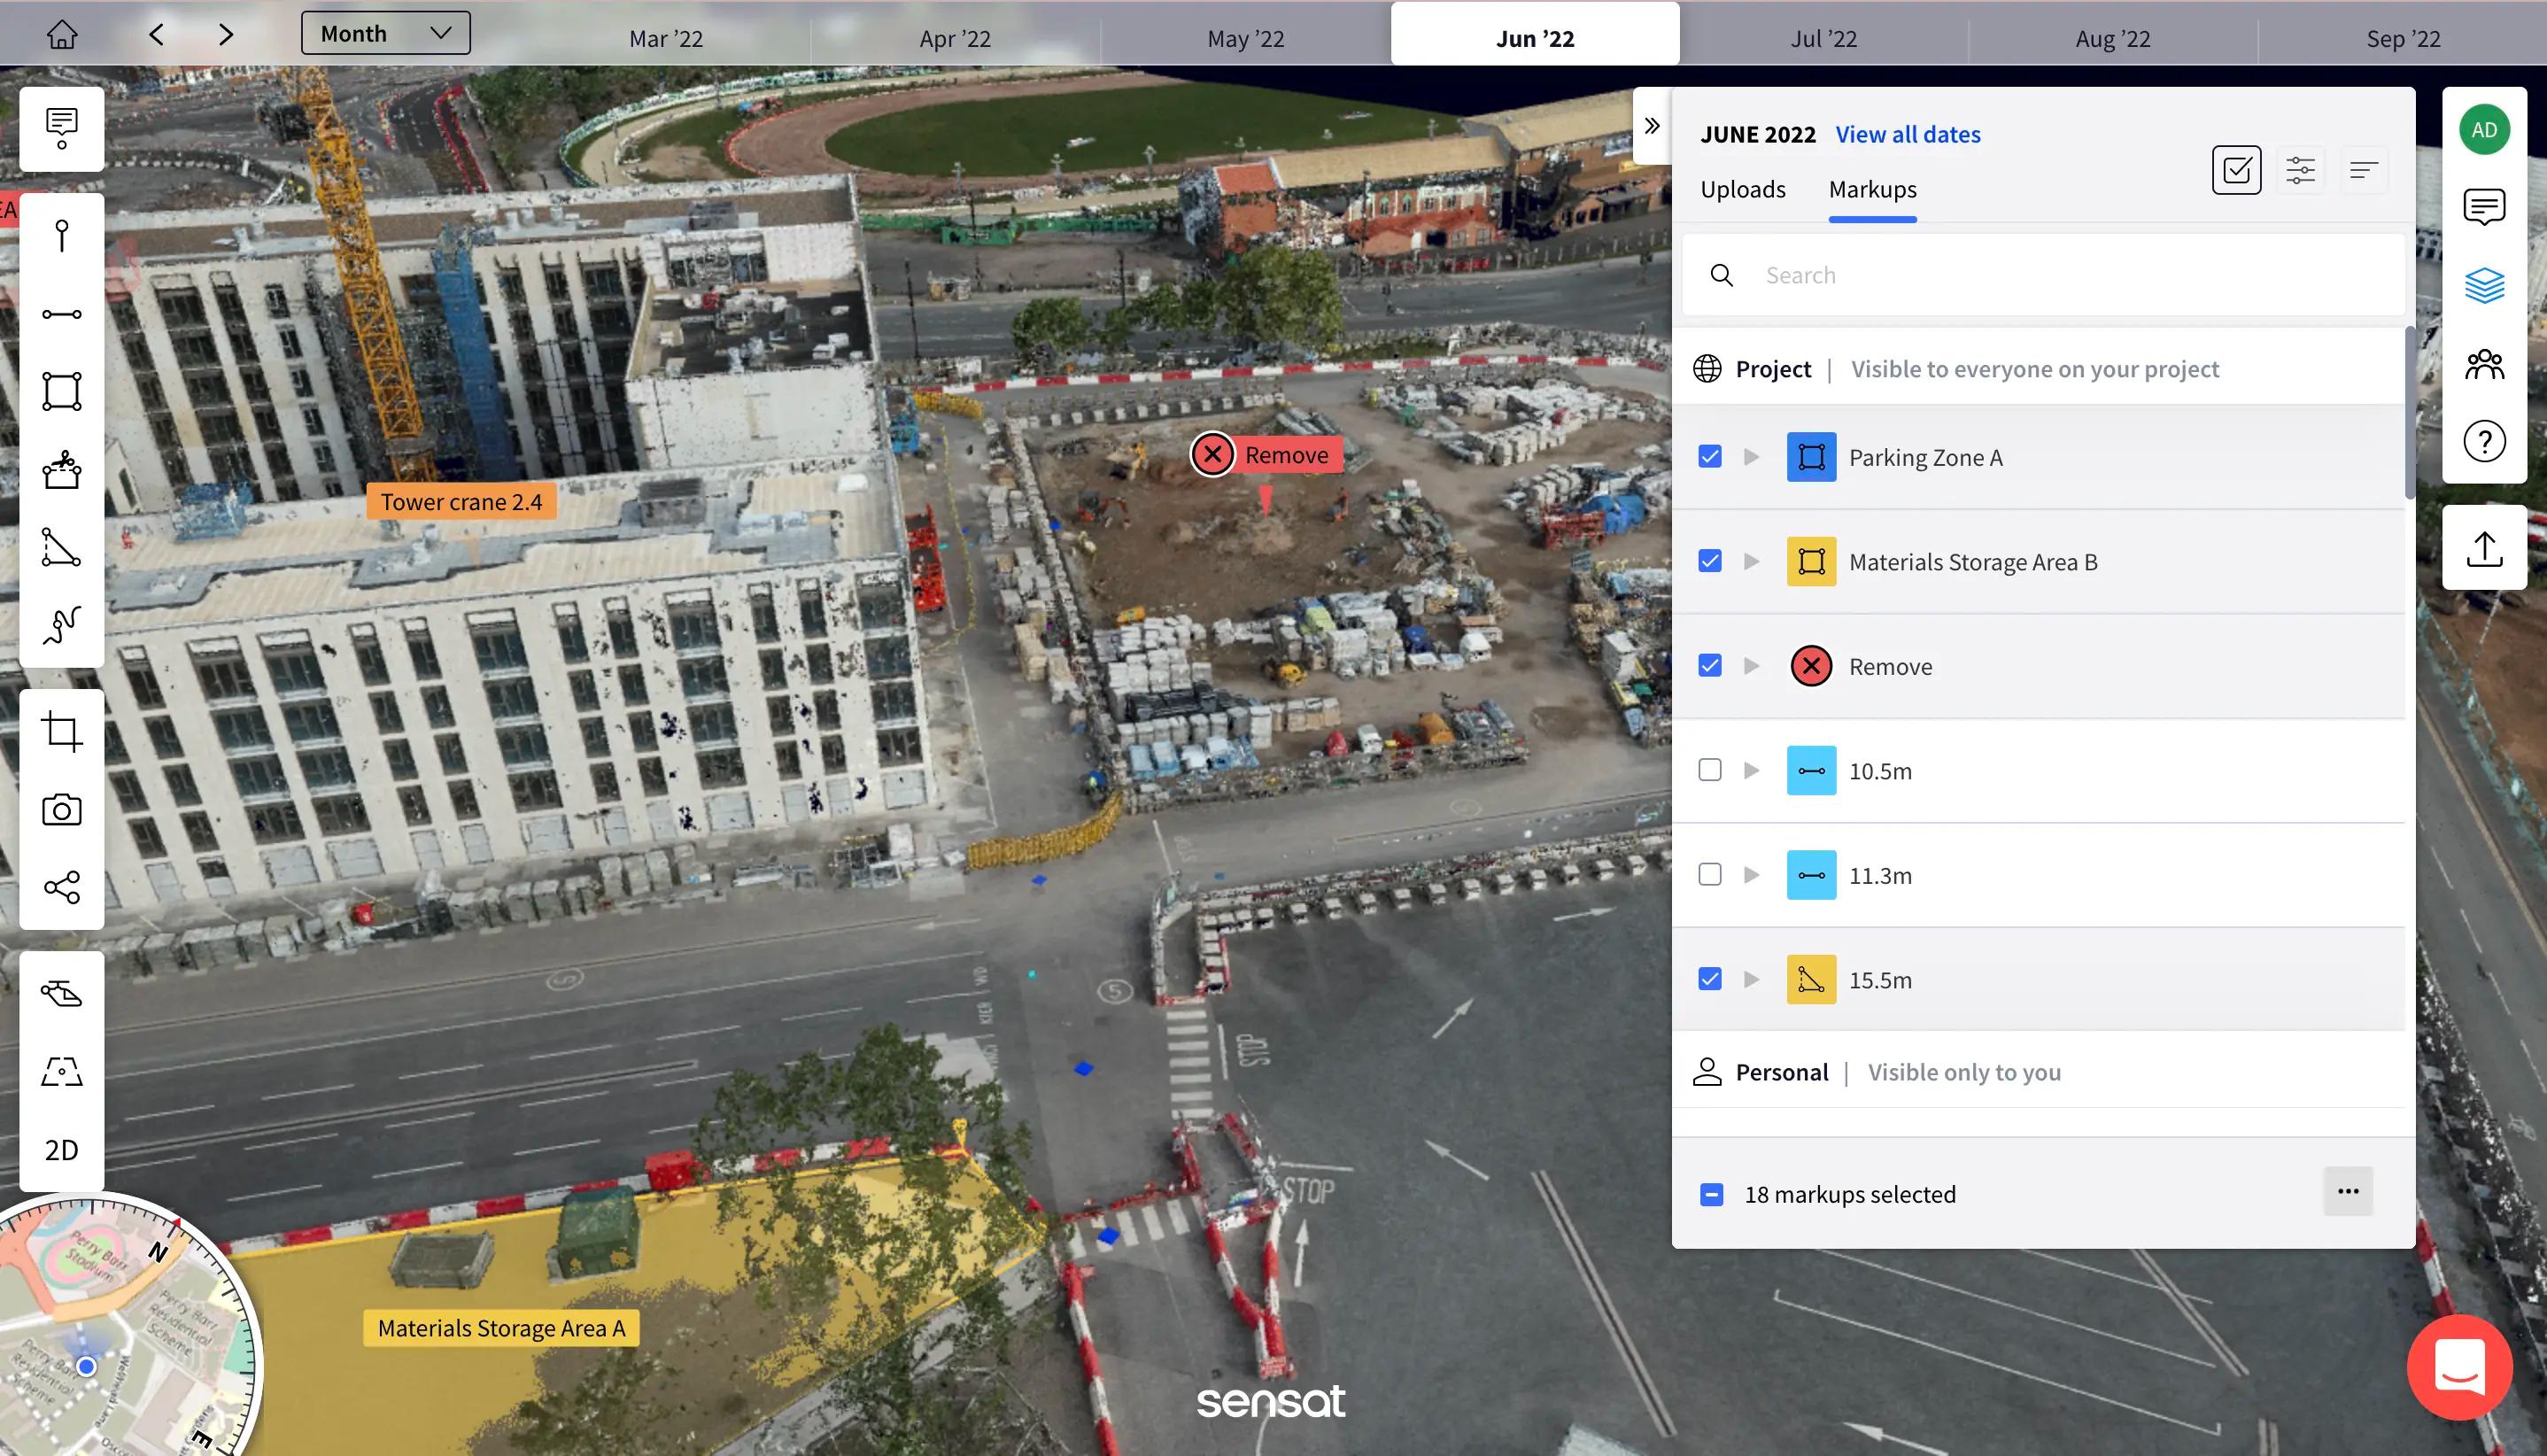Switch to the Uploads tab
The image size is (2547, 1456).
(1742, 189)
